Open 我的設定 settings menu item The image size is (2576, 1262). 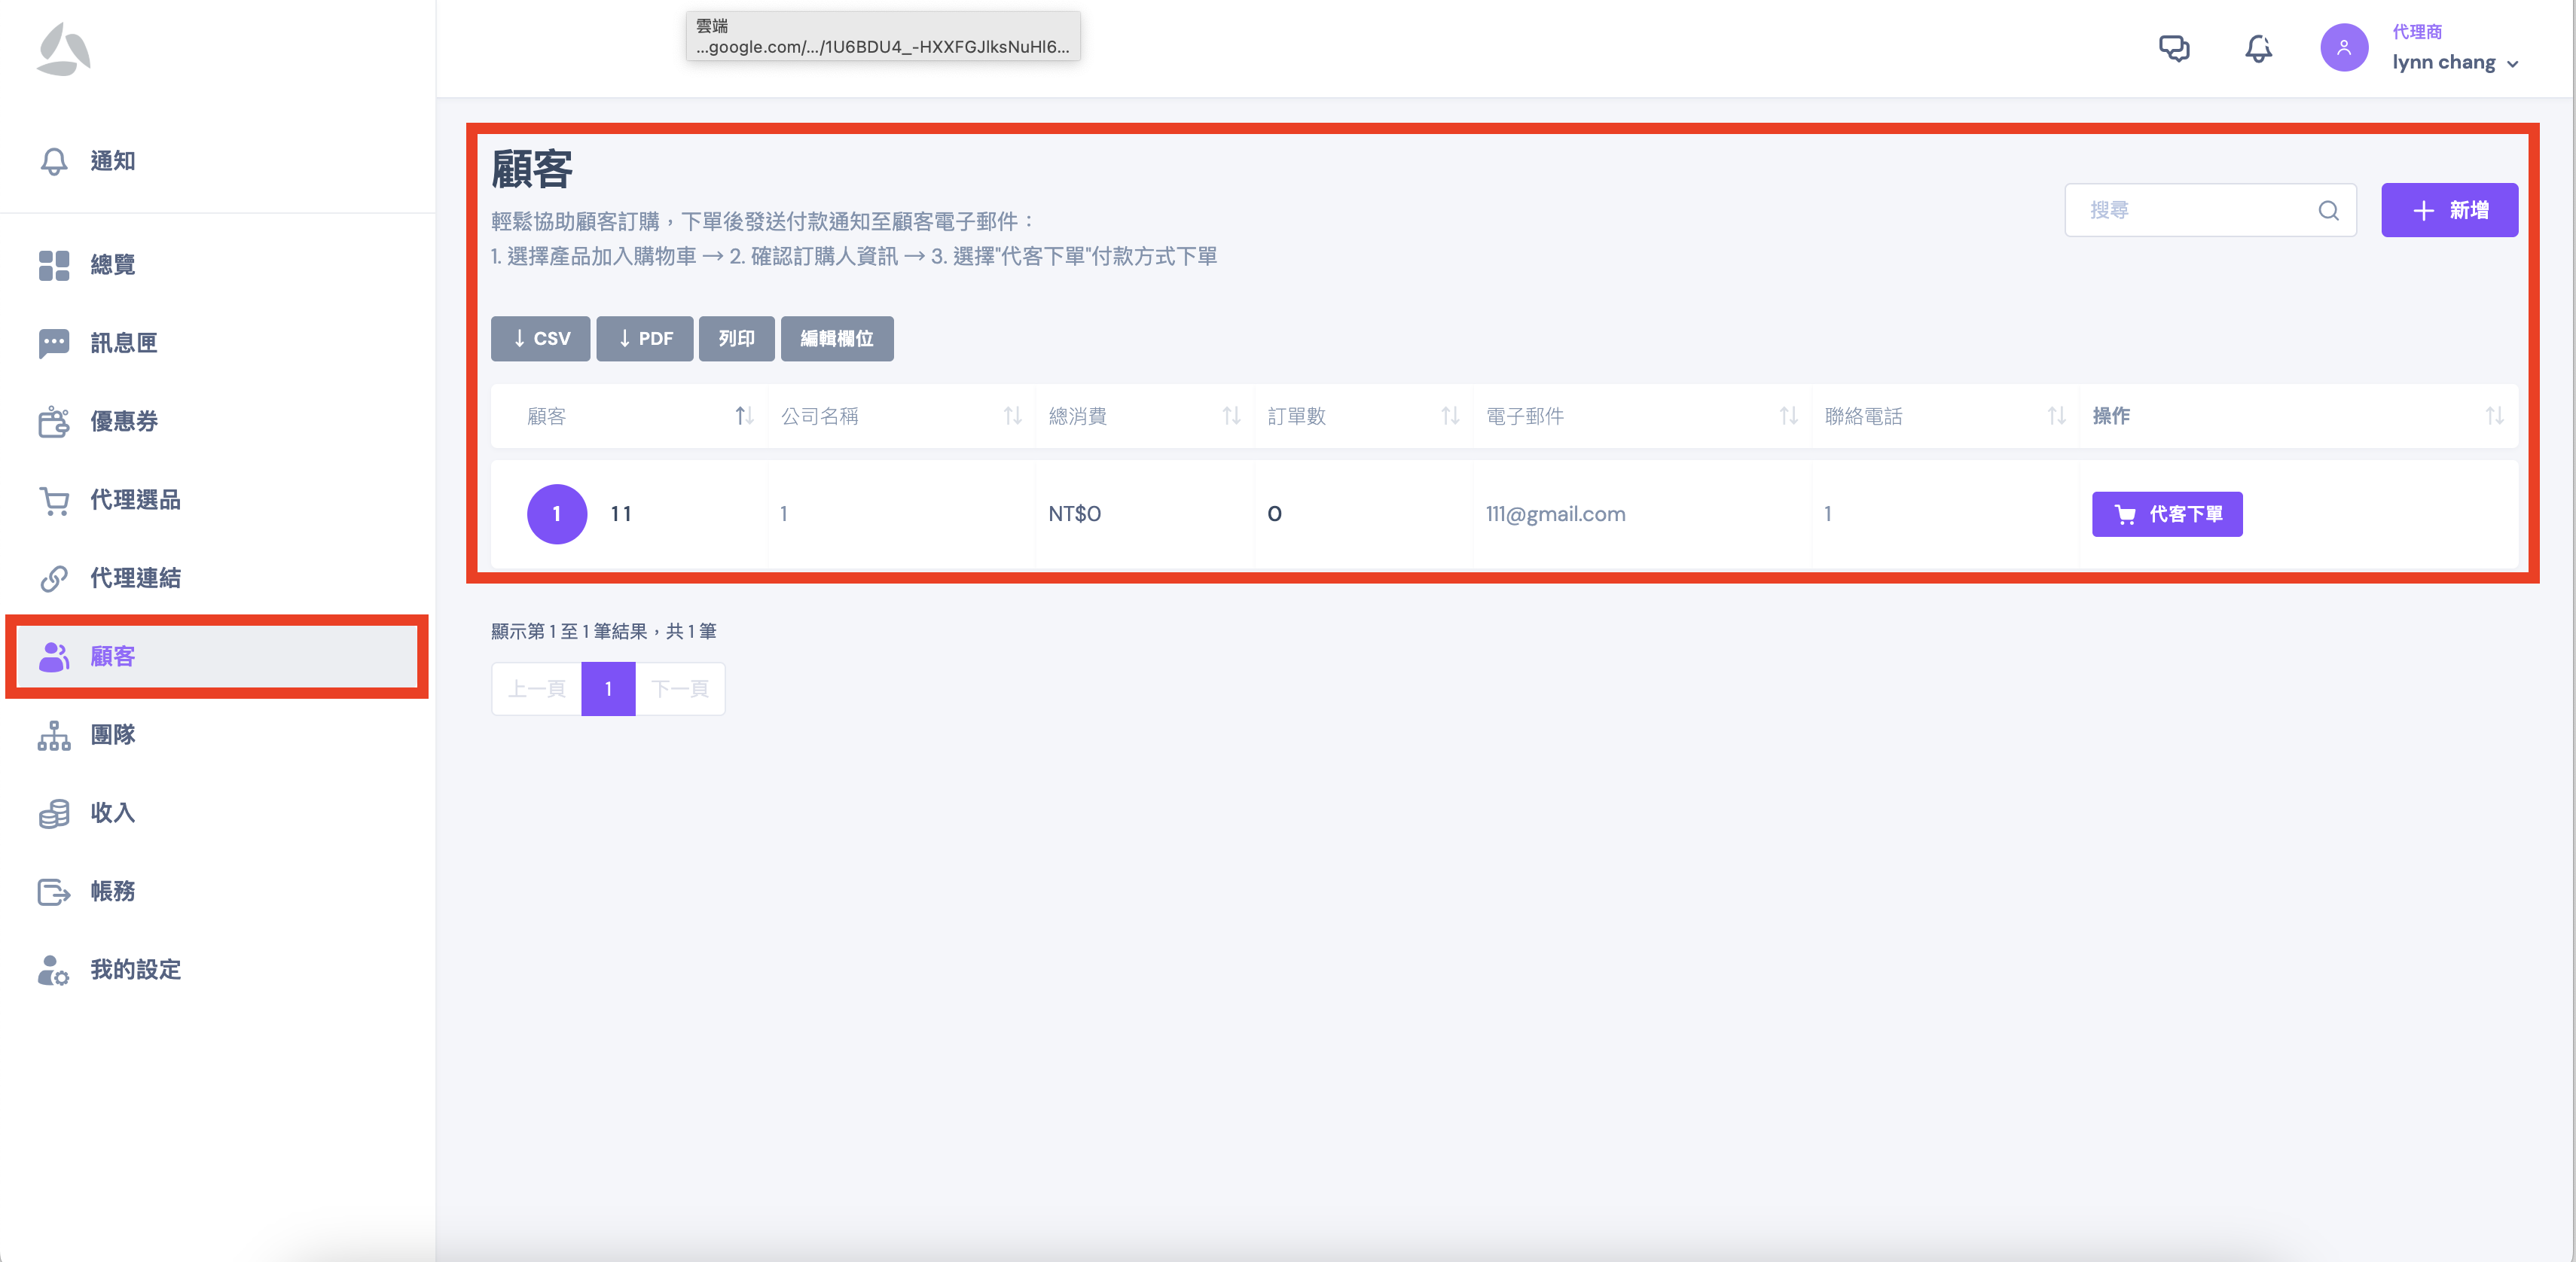(135, 970)
